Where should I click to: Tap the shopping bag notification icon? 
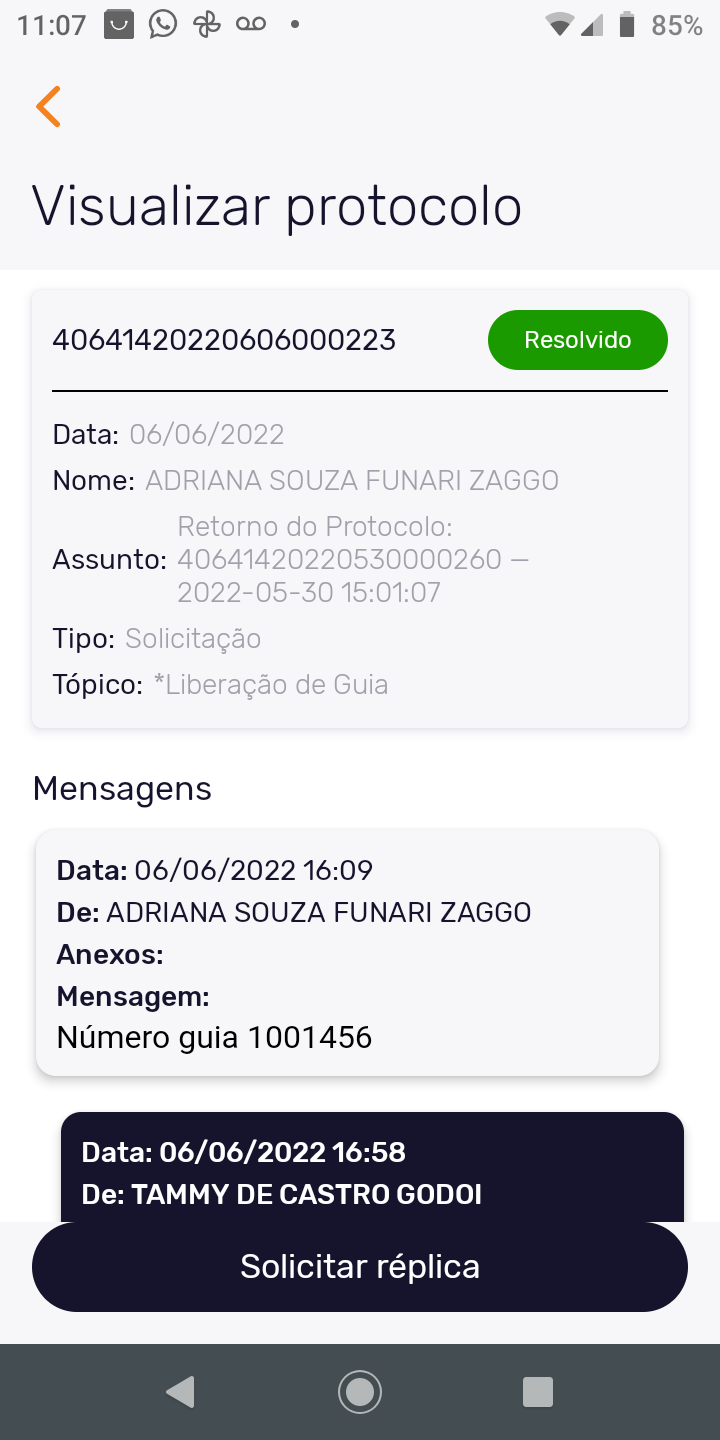click(119, 24)
